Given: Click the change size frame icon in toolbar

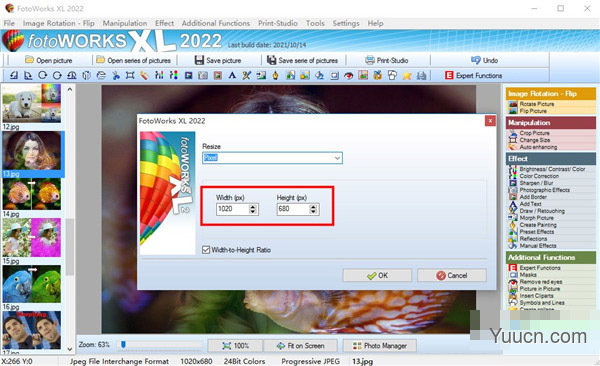Looking at the screenshot, I should [130, 75].
